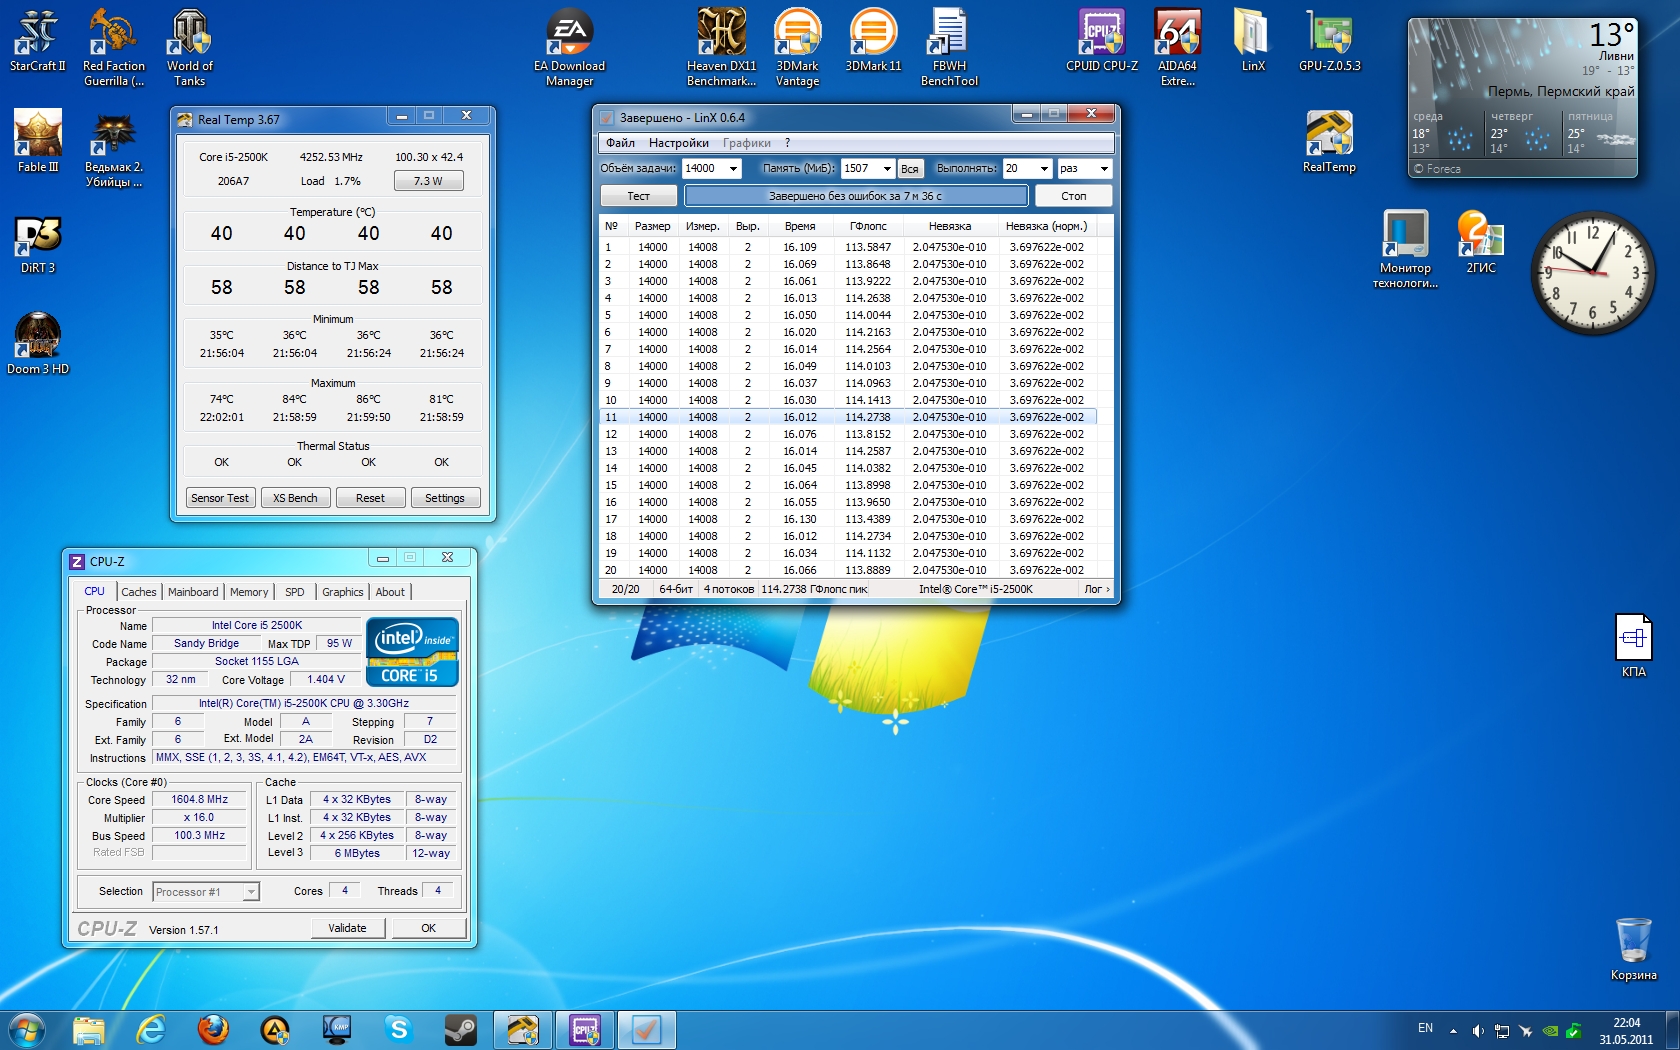This screenshot has height=1050, width=1680.
Task: Open the 2ГИС desktop shortcut
Action: (x=1481, y=242)
